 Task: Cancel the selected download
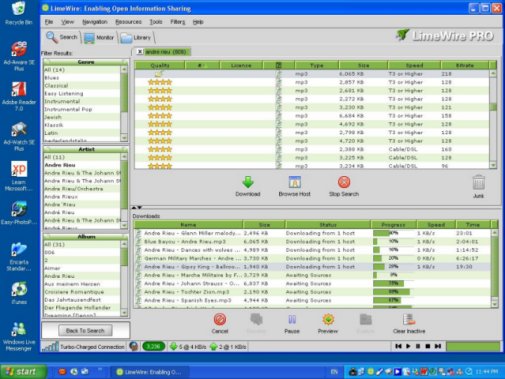pyautogui.click(x=220, y=319)
